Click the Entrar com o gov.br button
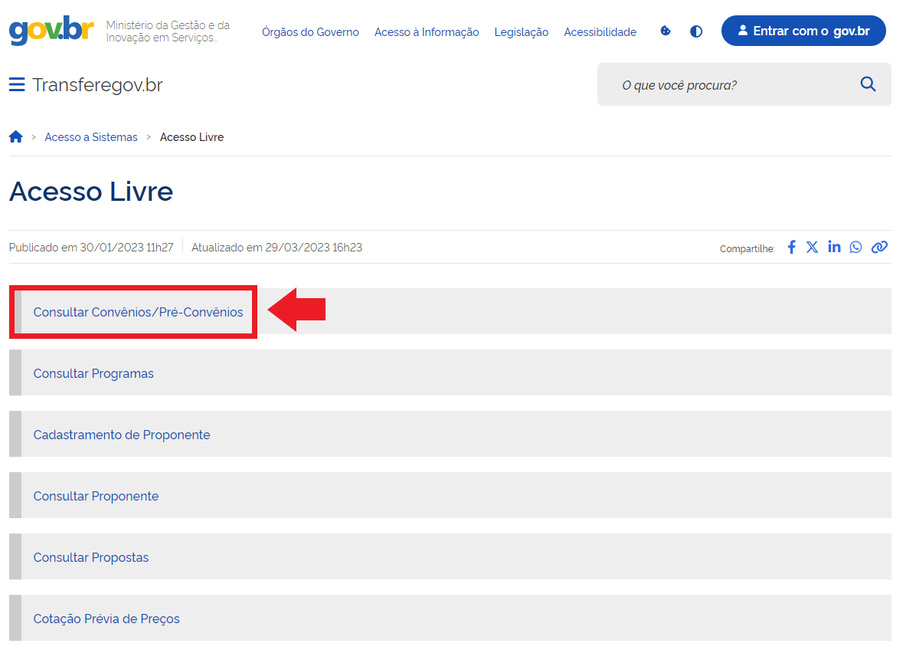 coord(803,30)
